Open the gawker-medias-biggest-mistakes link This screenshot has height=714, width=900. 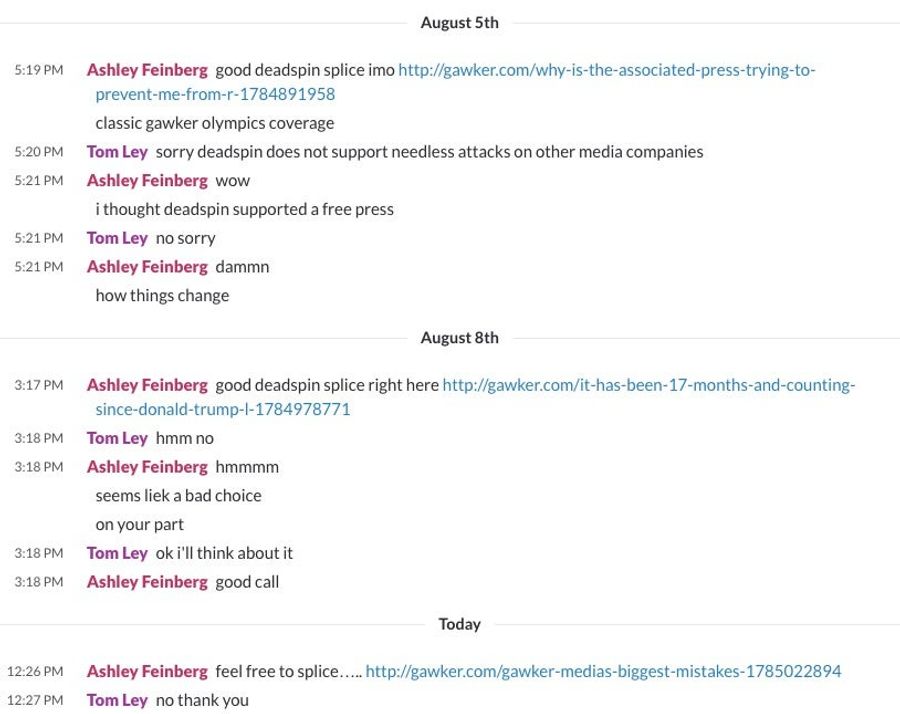click(603, 672)
